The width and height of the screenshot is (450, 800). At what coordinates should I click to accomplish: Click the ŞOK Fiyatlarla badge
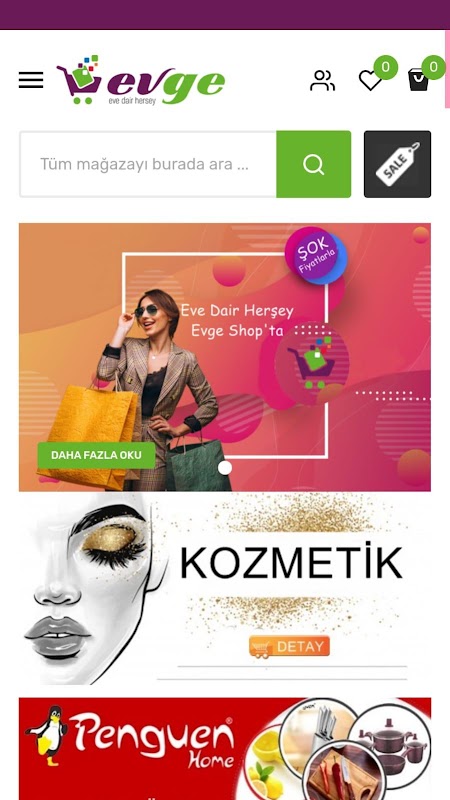[316, 255]
